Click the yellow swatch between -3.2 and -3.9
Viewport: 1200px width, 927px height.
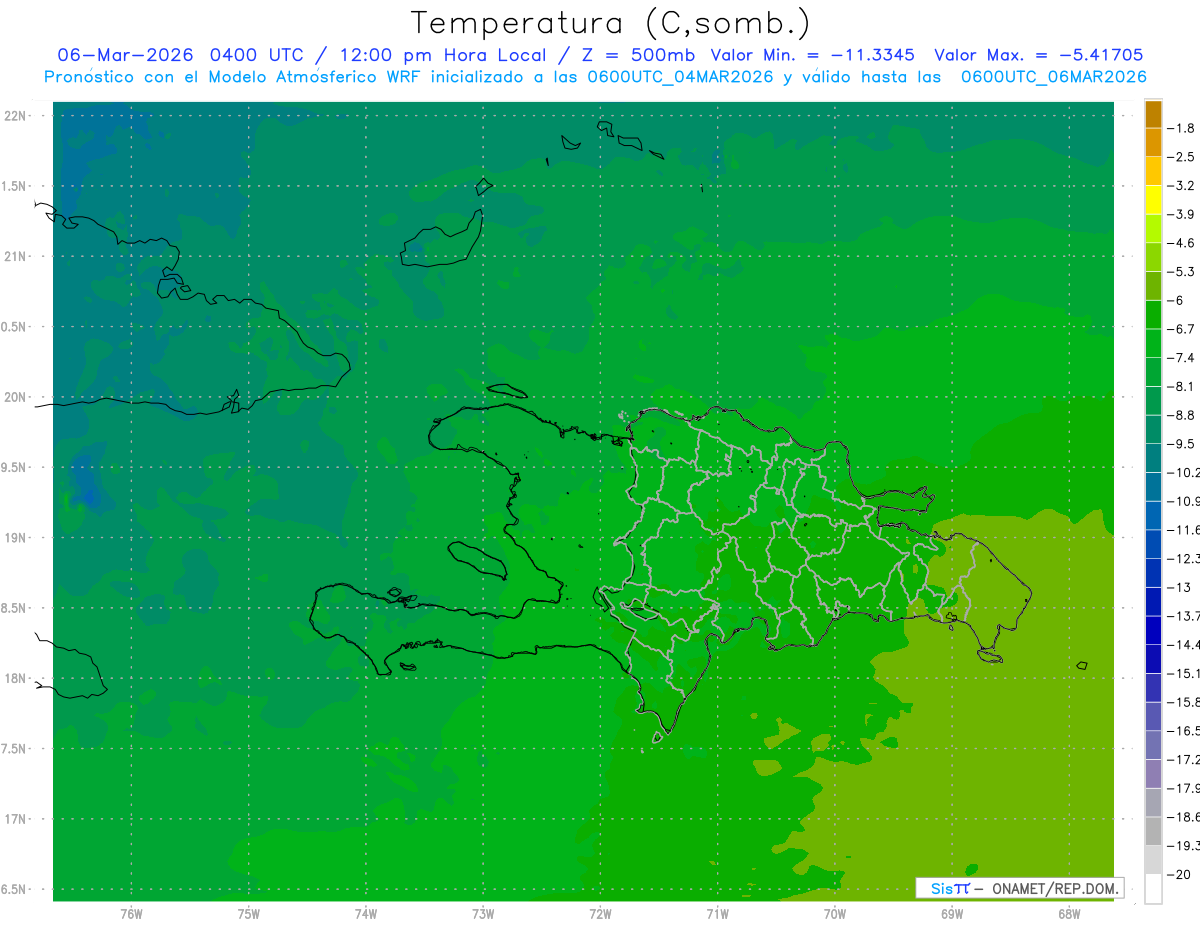click(1153, 200)
